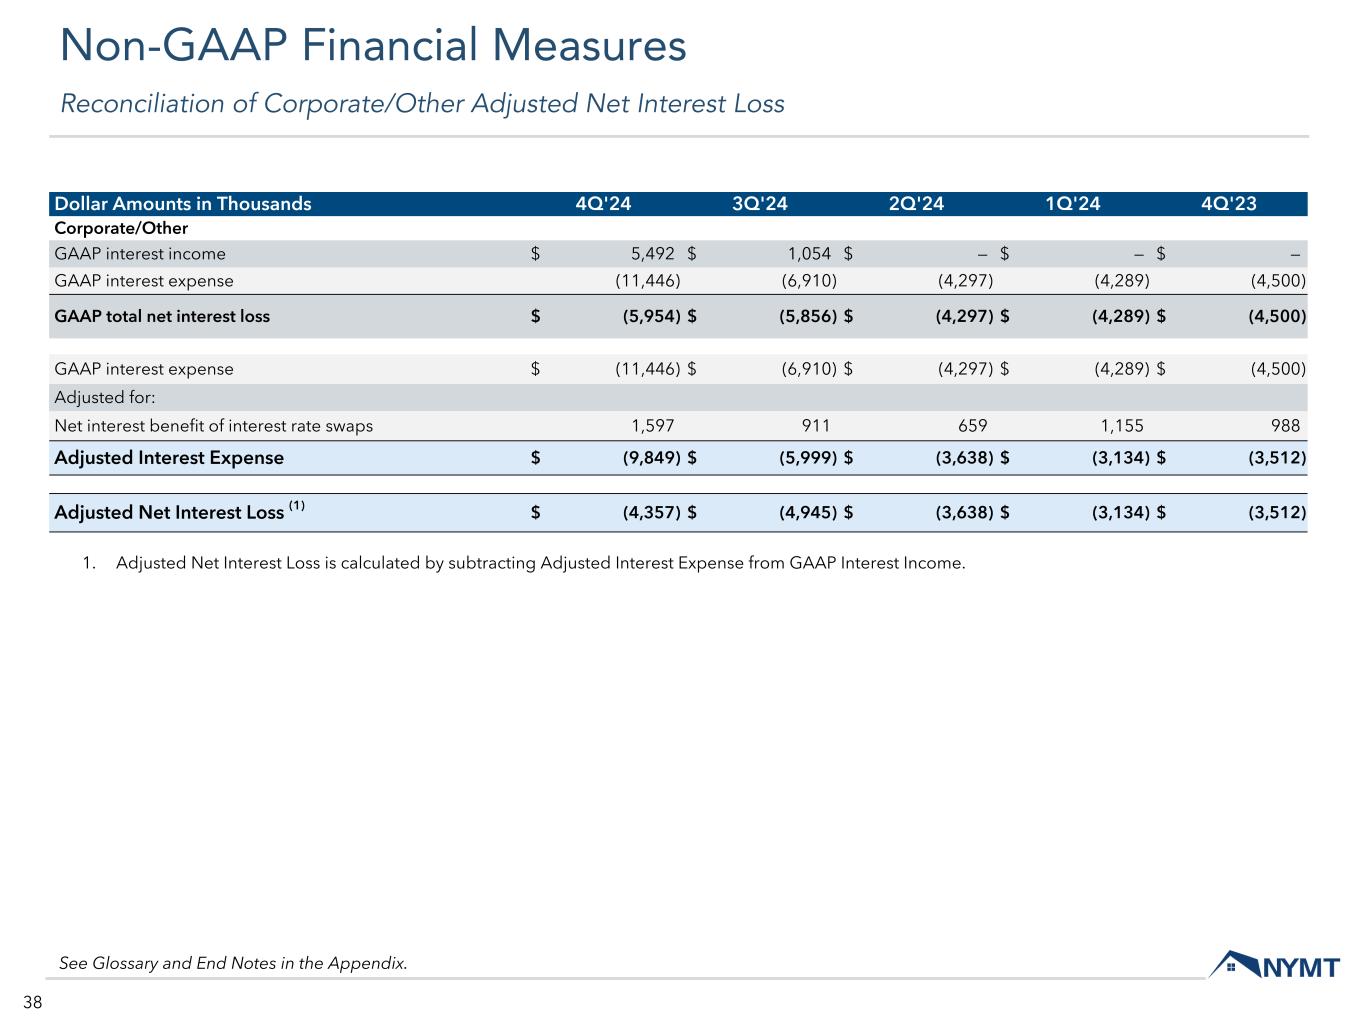Click Net interest benefit of interest rate swaps

point(213,426)
